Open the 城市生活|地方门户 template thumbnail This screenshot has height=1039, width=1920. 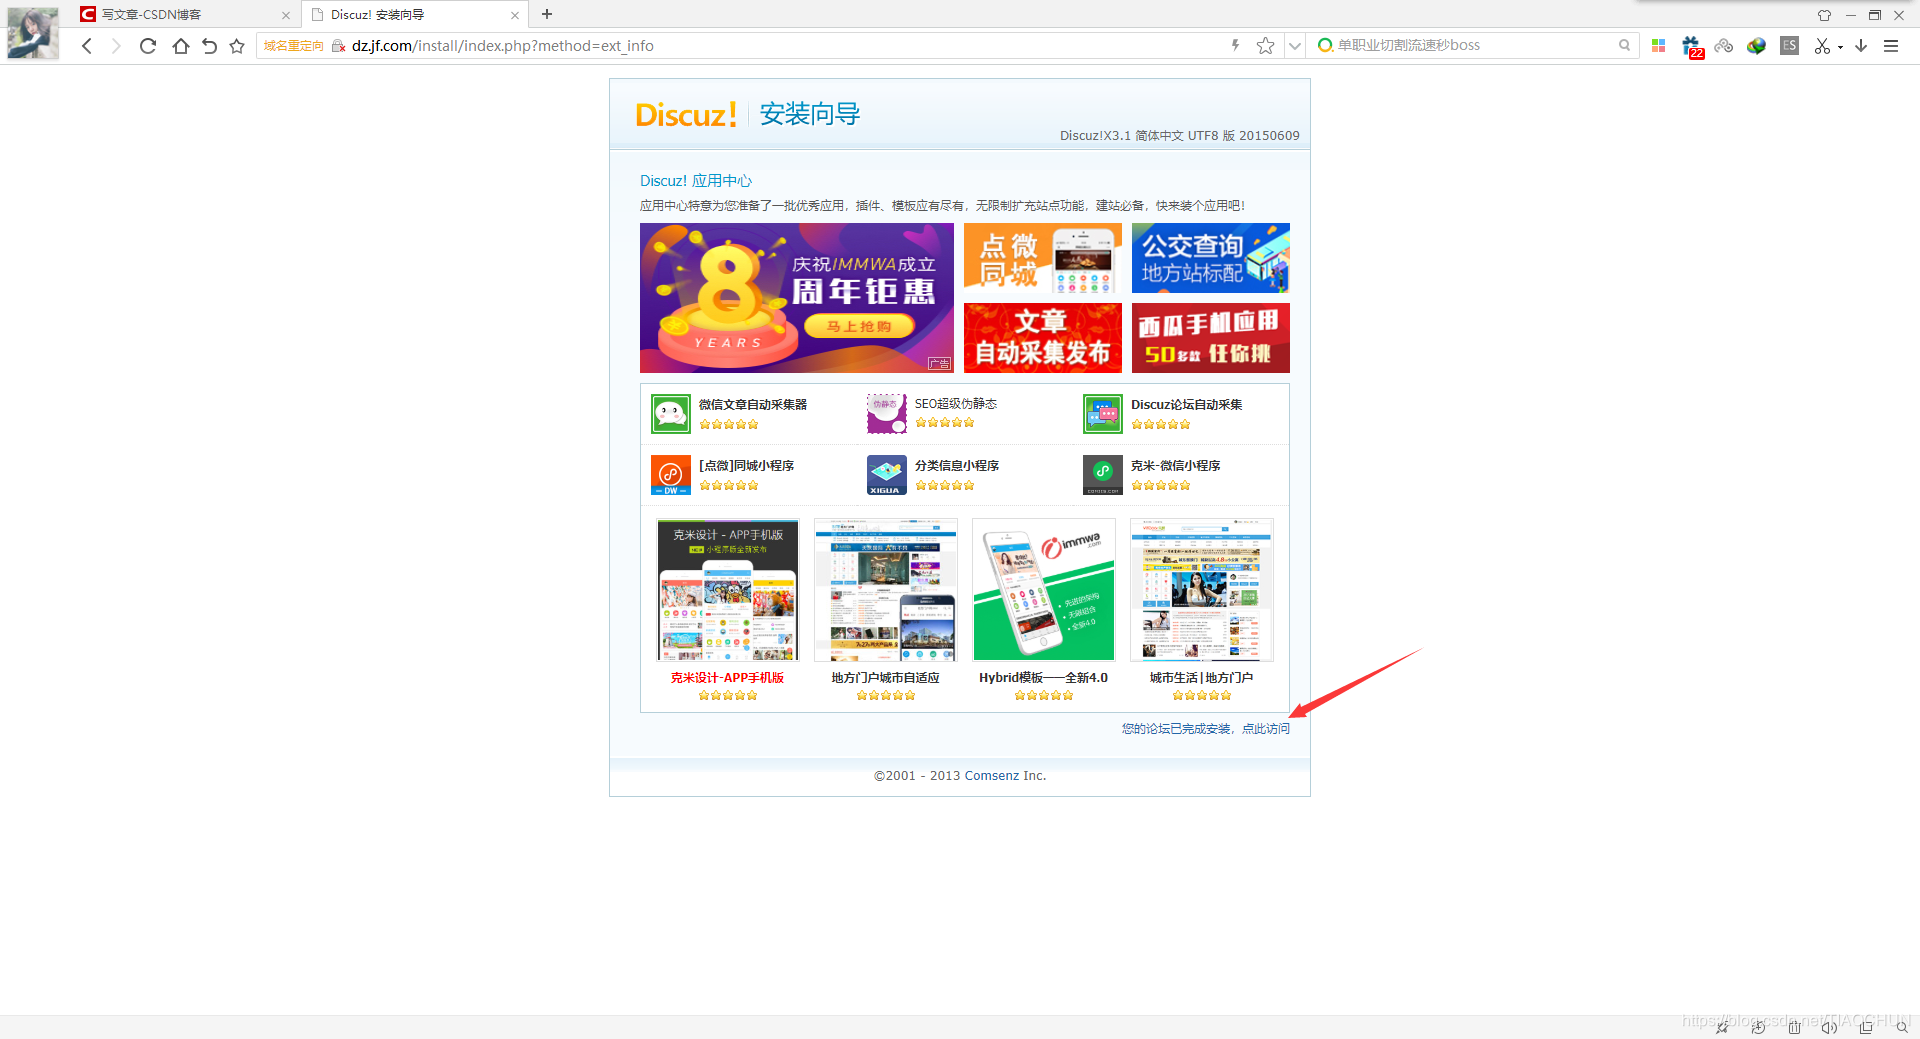(x=1202, y=590)
